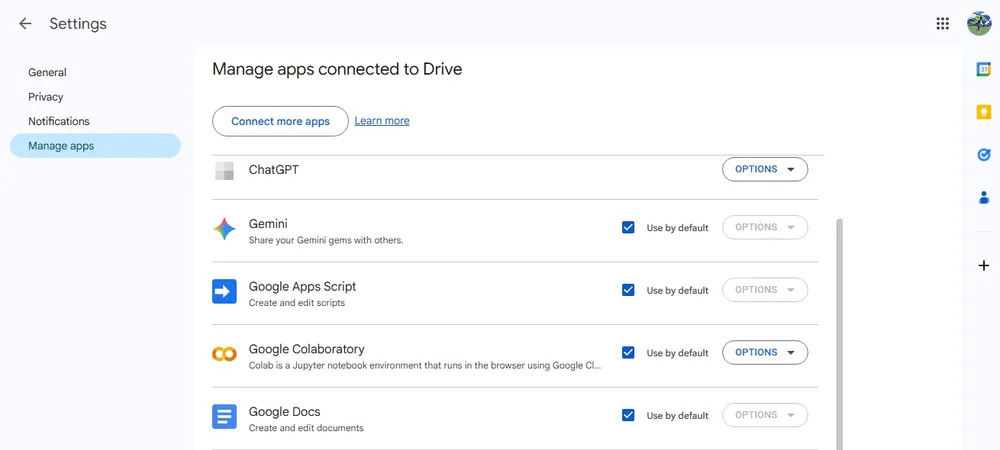Viewport: 1000px width, 450px height.
Task: Uncheck Use by default for Google Colaboratory
Action: pos(628,352)
